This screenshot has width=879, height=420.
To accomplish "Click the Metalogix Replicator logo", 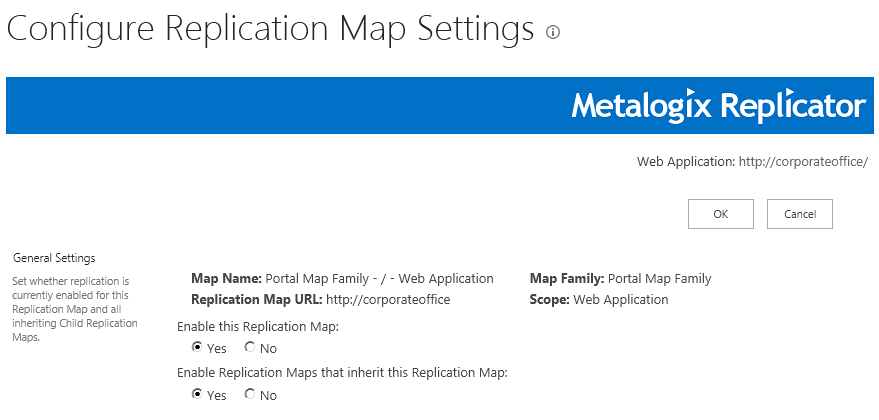I will point(718,106).
